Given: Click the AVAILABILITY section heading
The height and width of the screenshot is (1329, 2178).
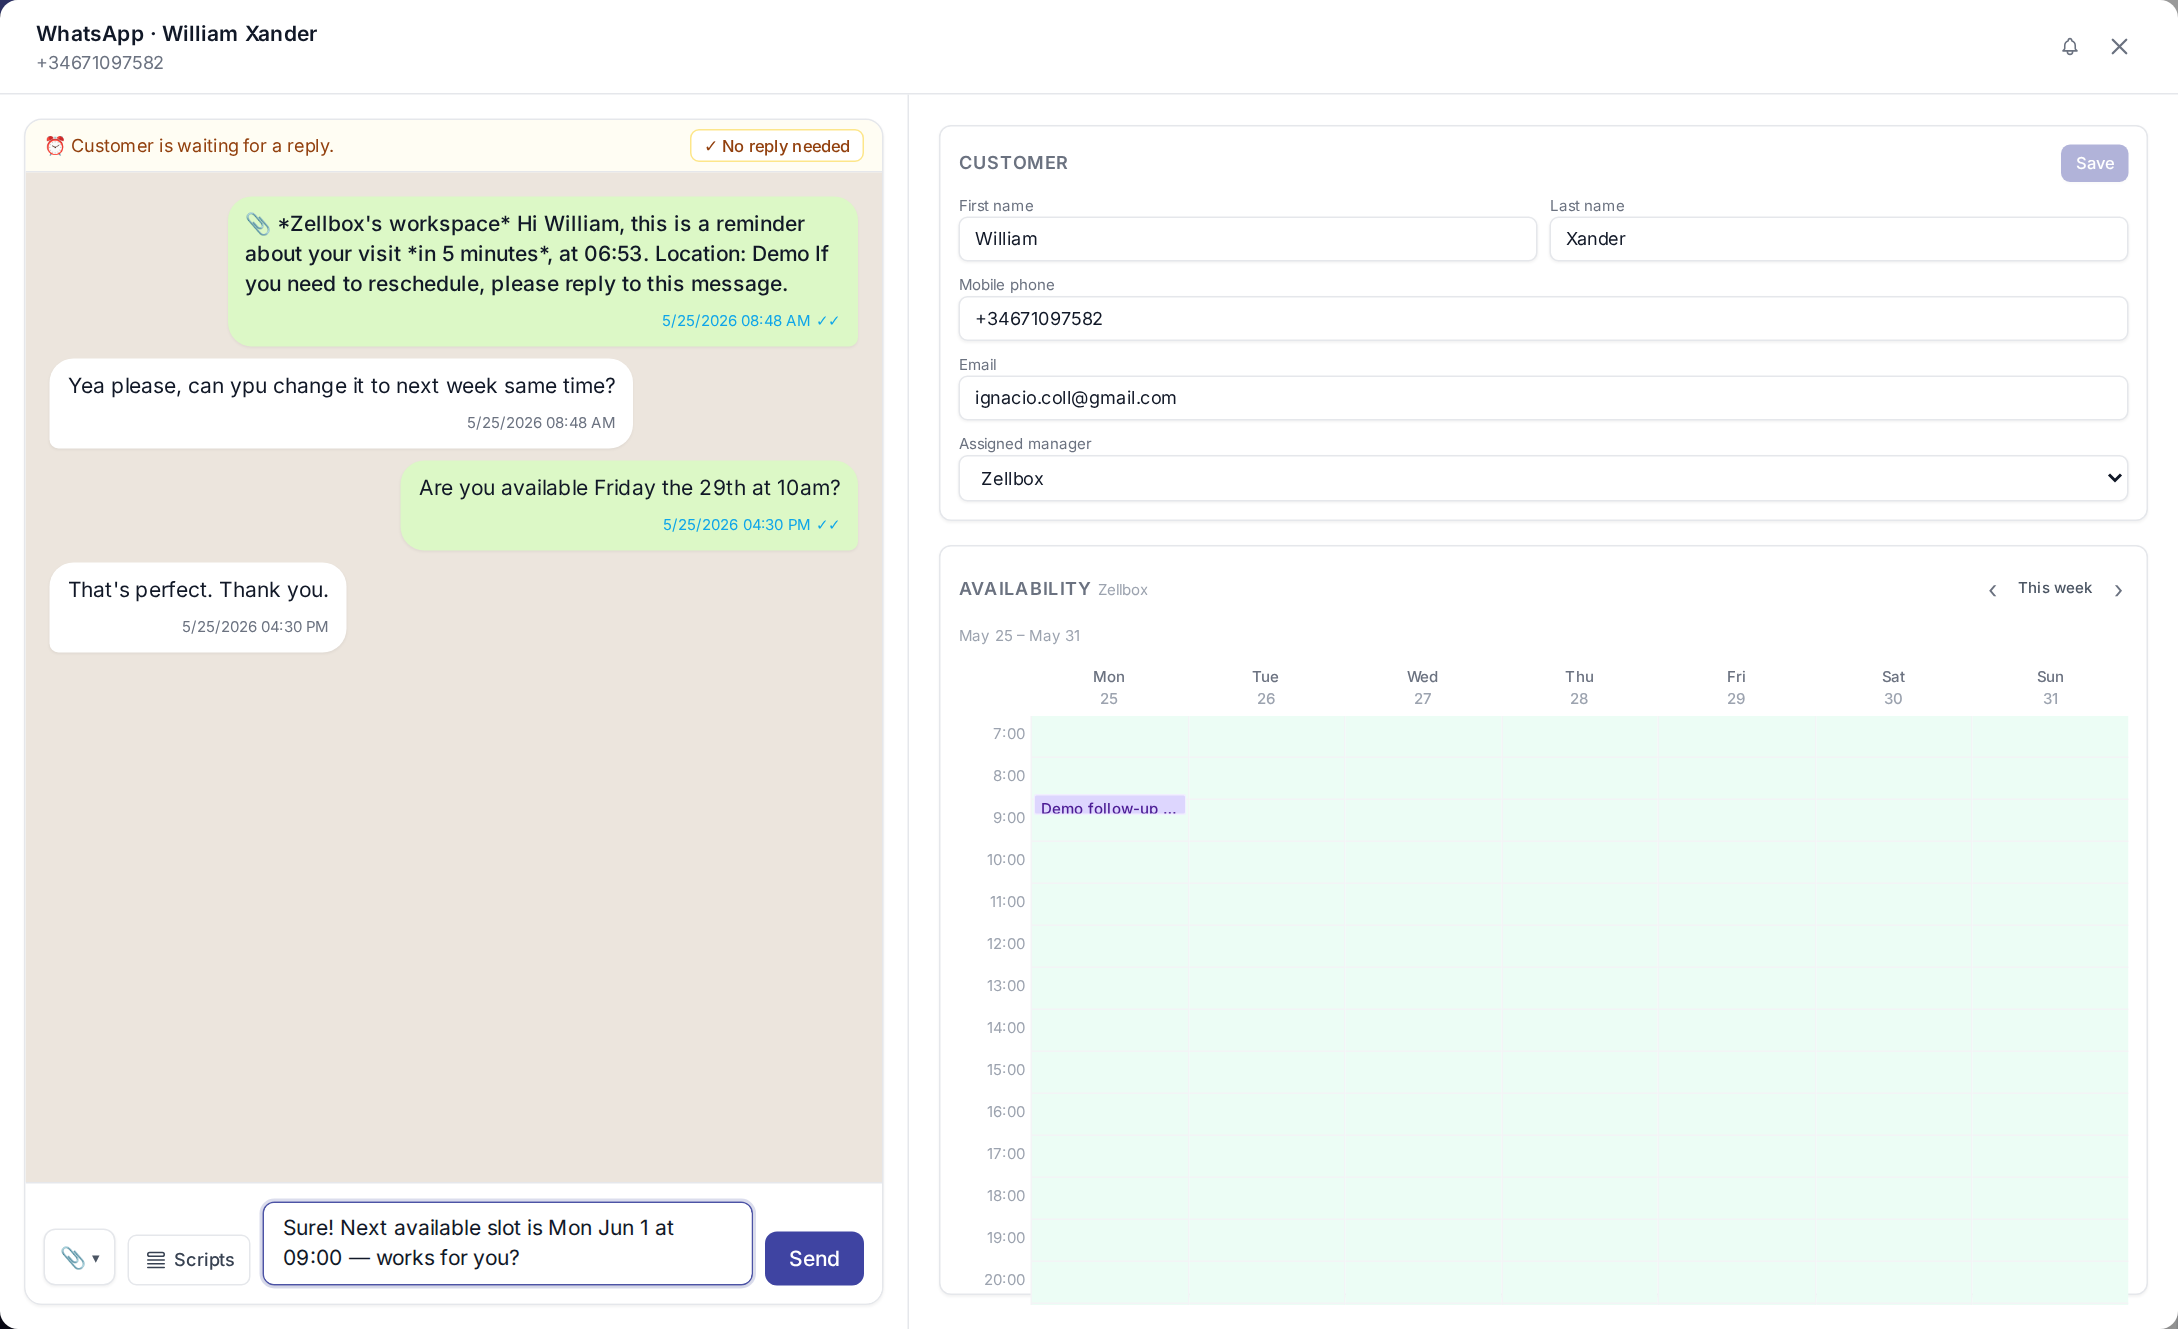Looking at the screenshot, I should pyautogui.click(x=1024, y=589).
